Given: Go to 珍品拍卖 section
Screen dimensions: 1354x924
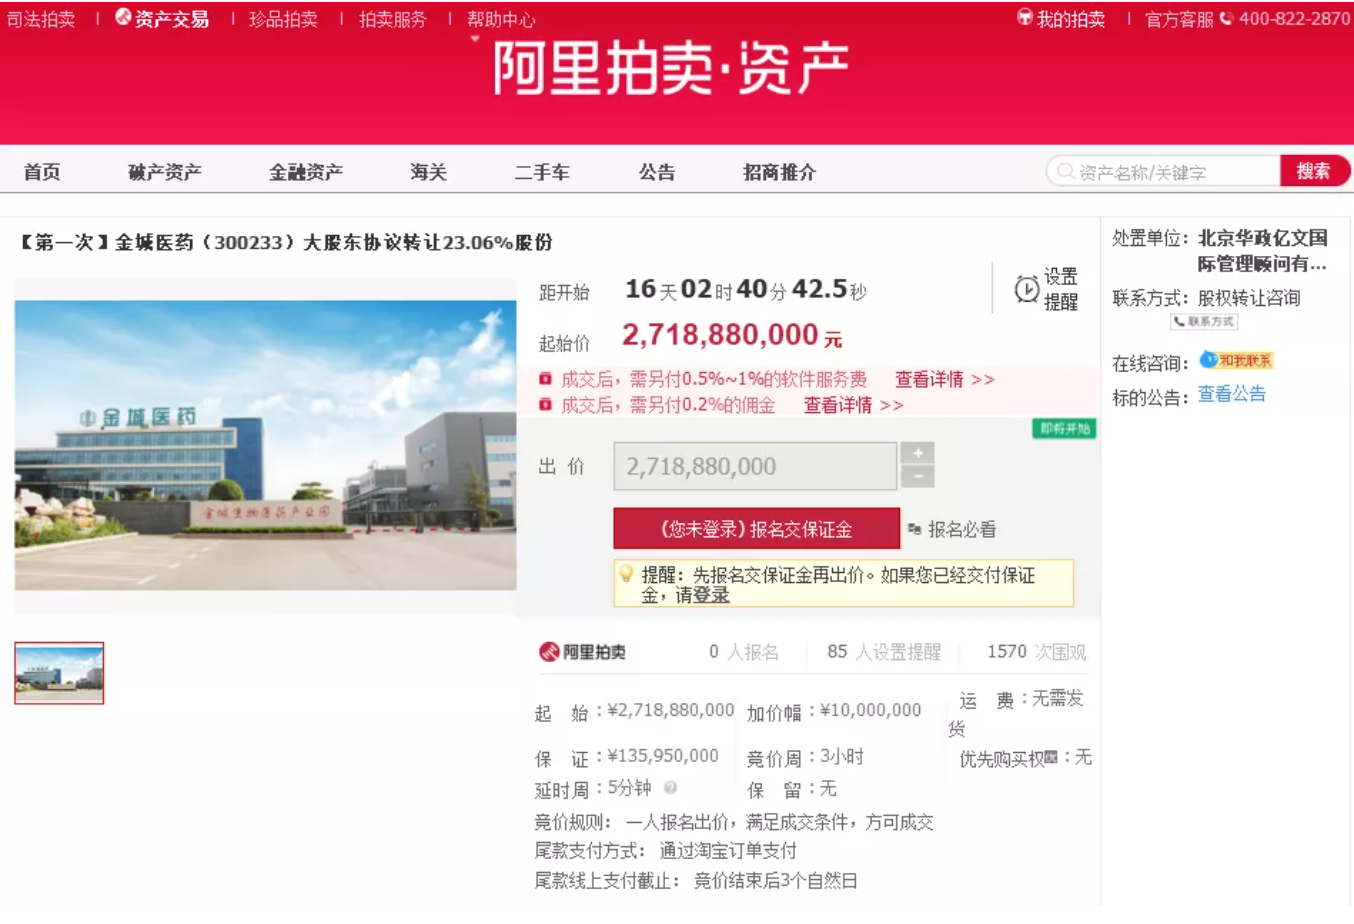Looking at the screenshot, I should tap(283, 19).
